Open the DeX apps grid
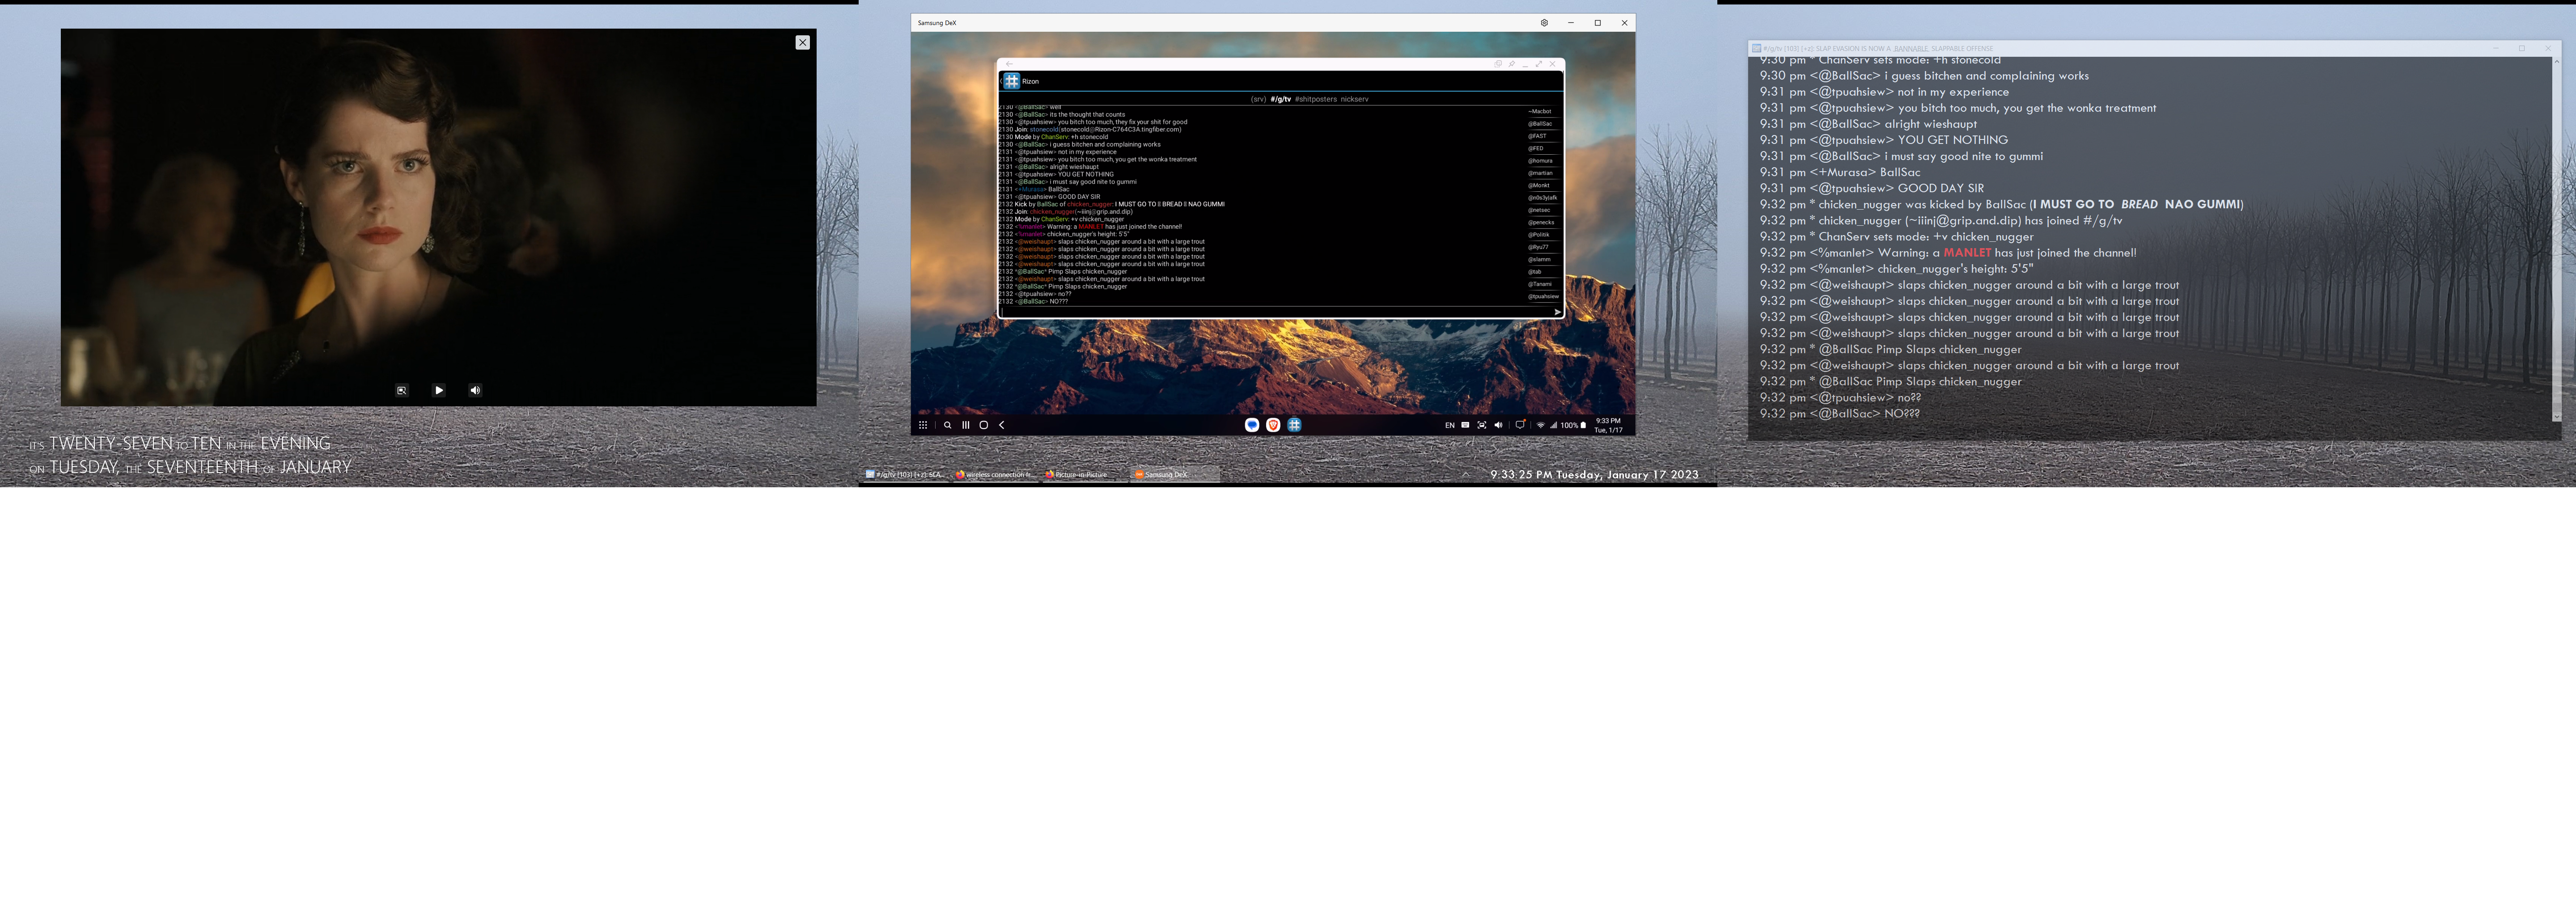Image resolution: width=2576 pixels, height=924 pixels. [922, 425]
